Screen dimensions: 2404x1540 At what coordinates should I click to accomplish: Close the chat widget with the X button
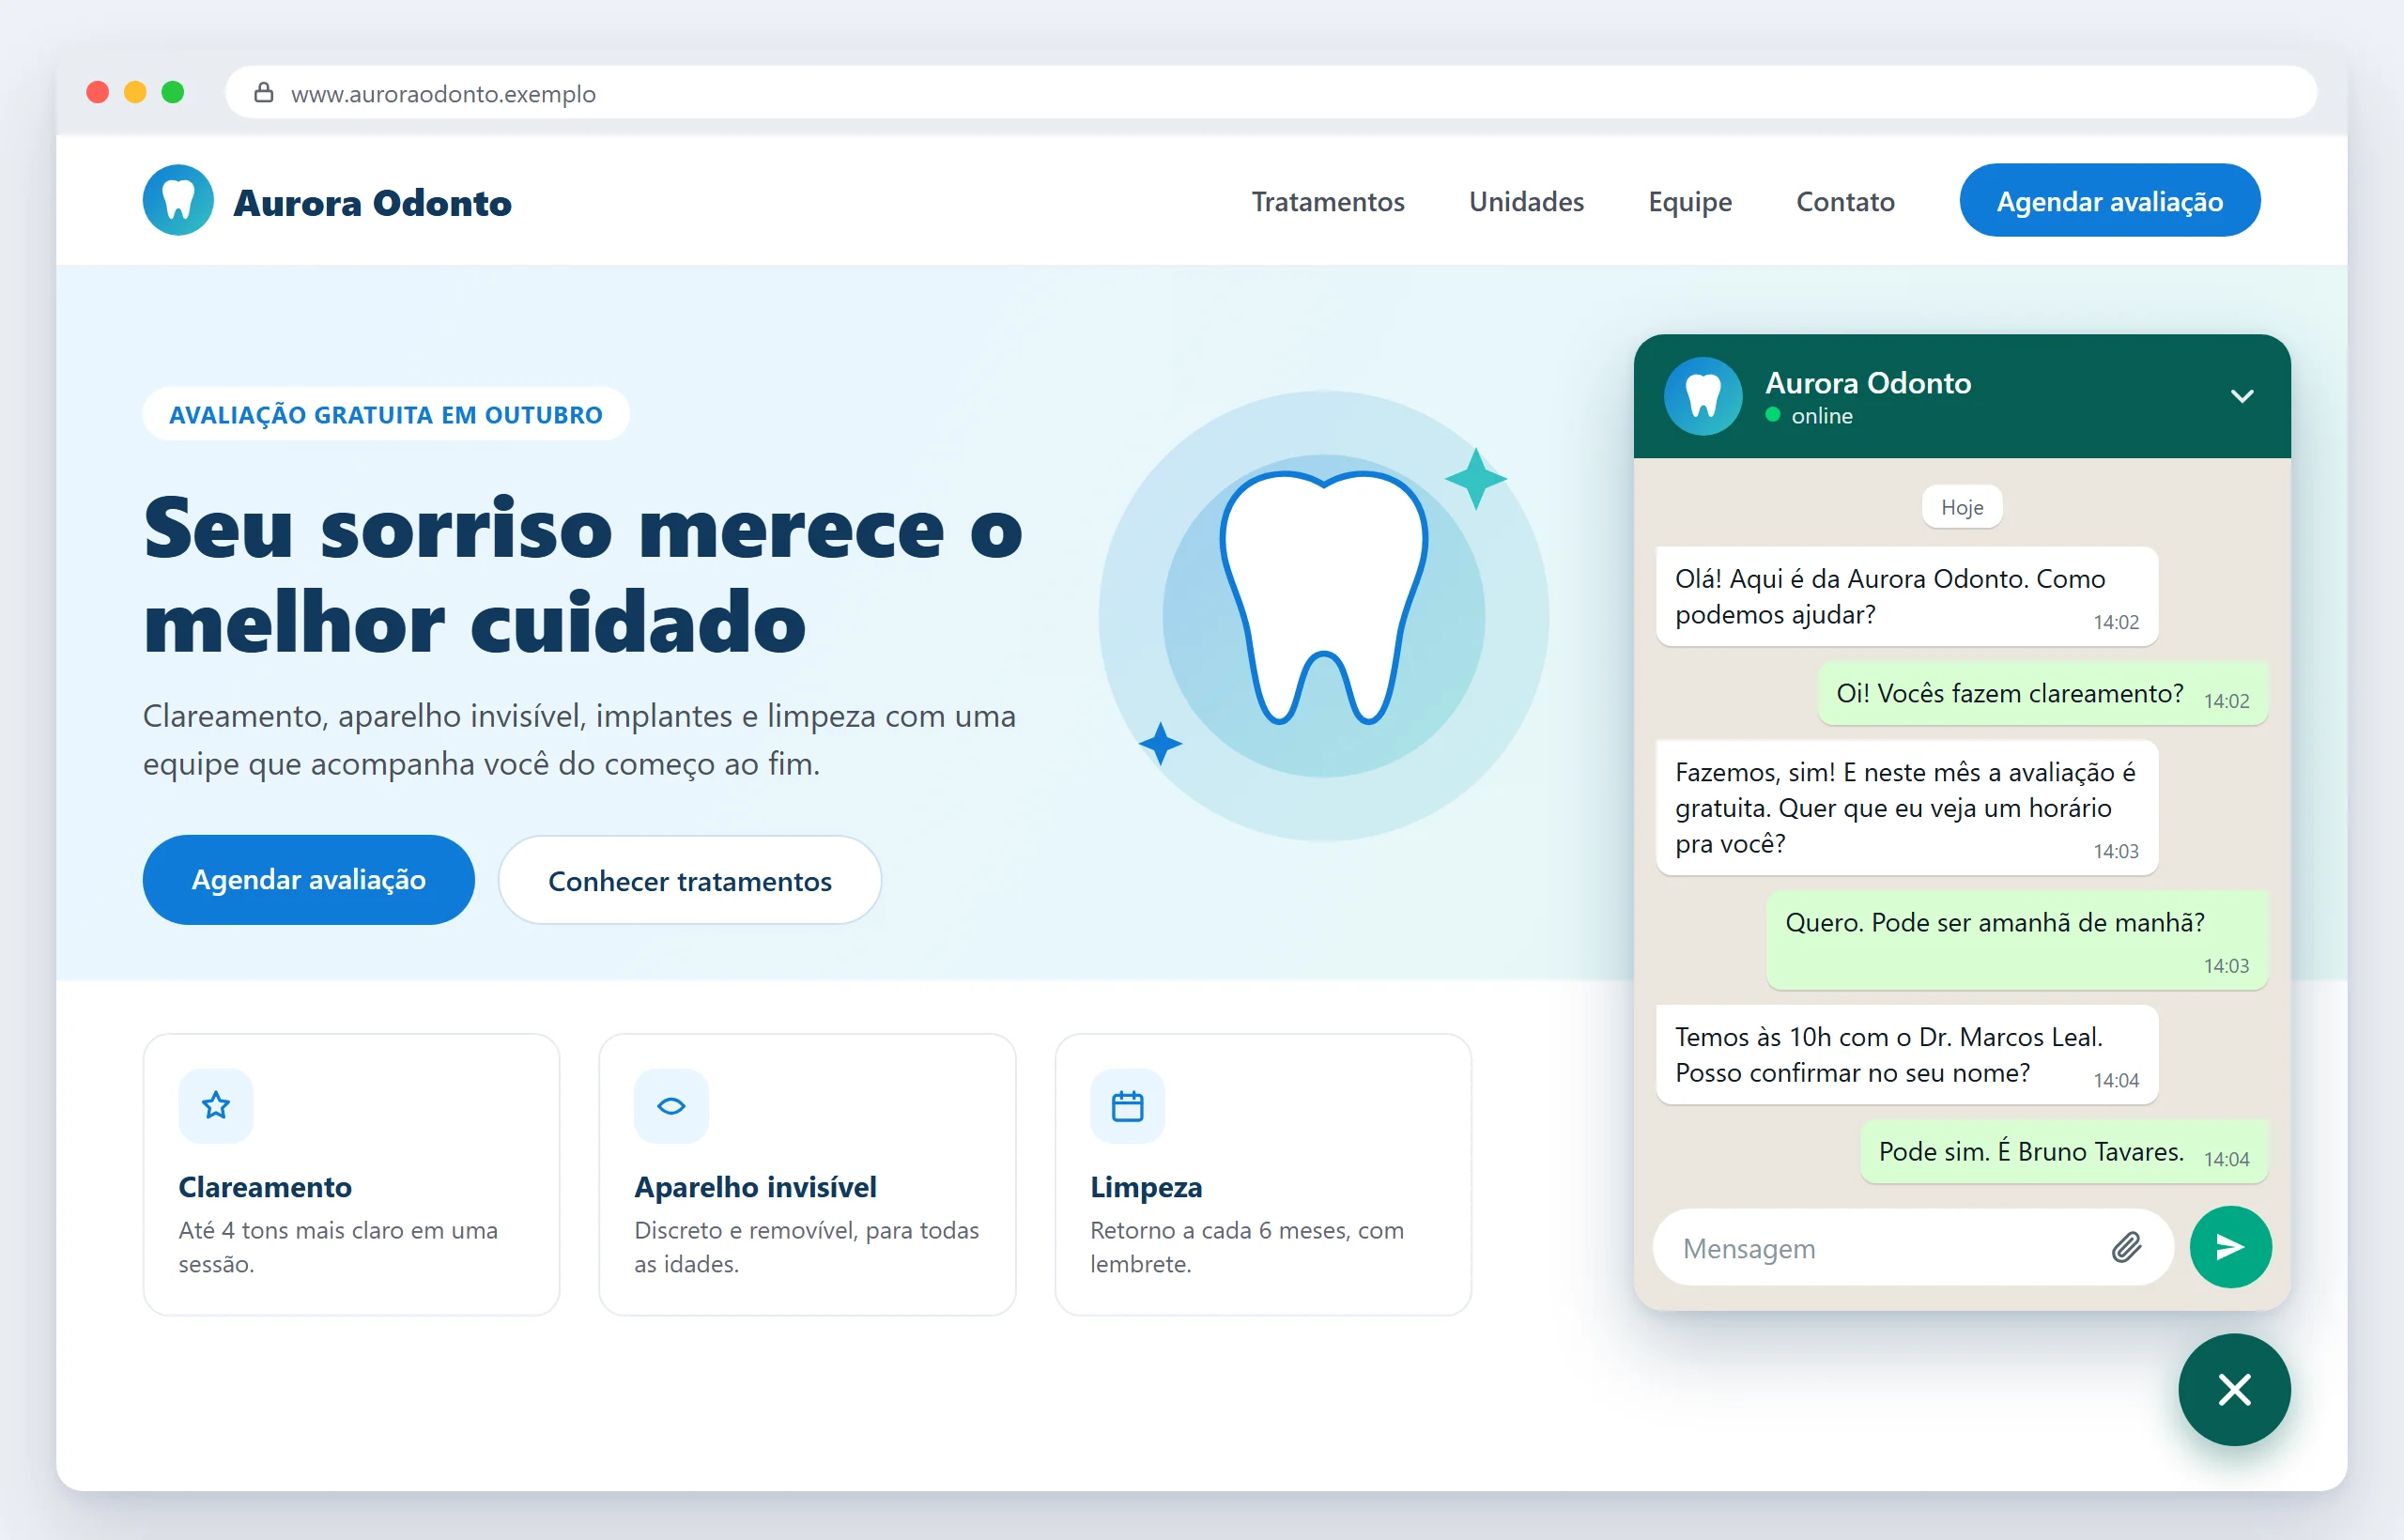click(x=2234, y=1389)
